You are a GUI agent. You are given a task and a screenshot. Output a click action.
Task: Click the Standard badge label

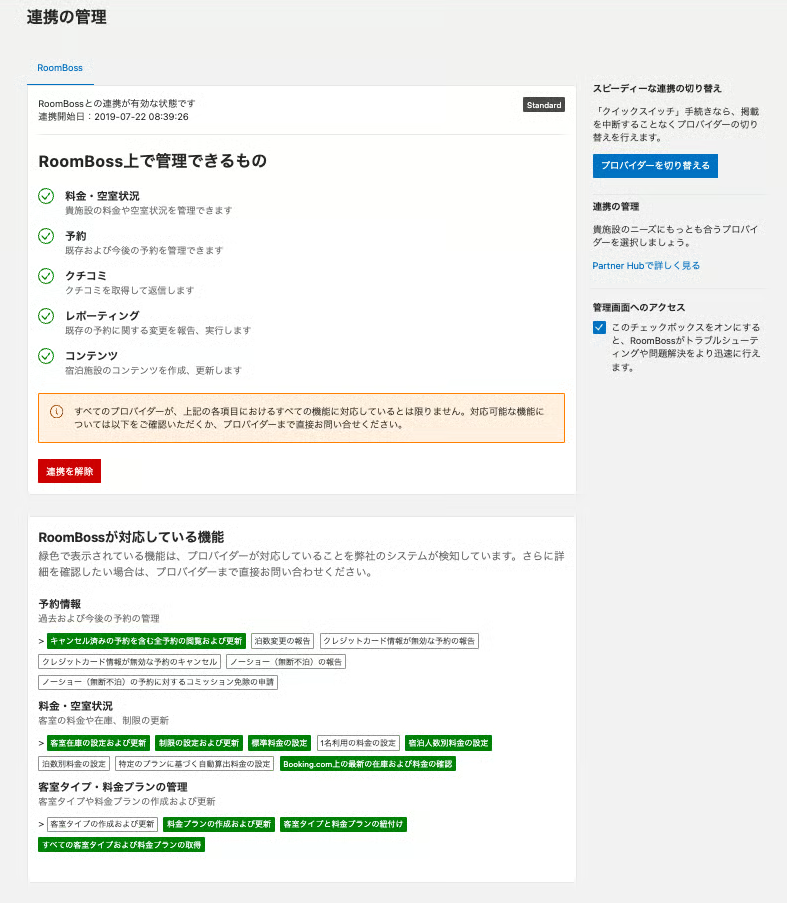544,105
